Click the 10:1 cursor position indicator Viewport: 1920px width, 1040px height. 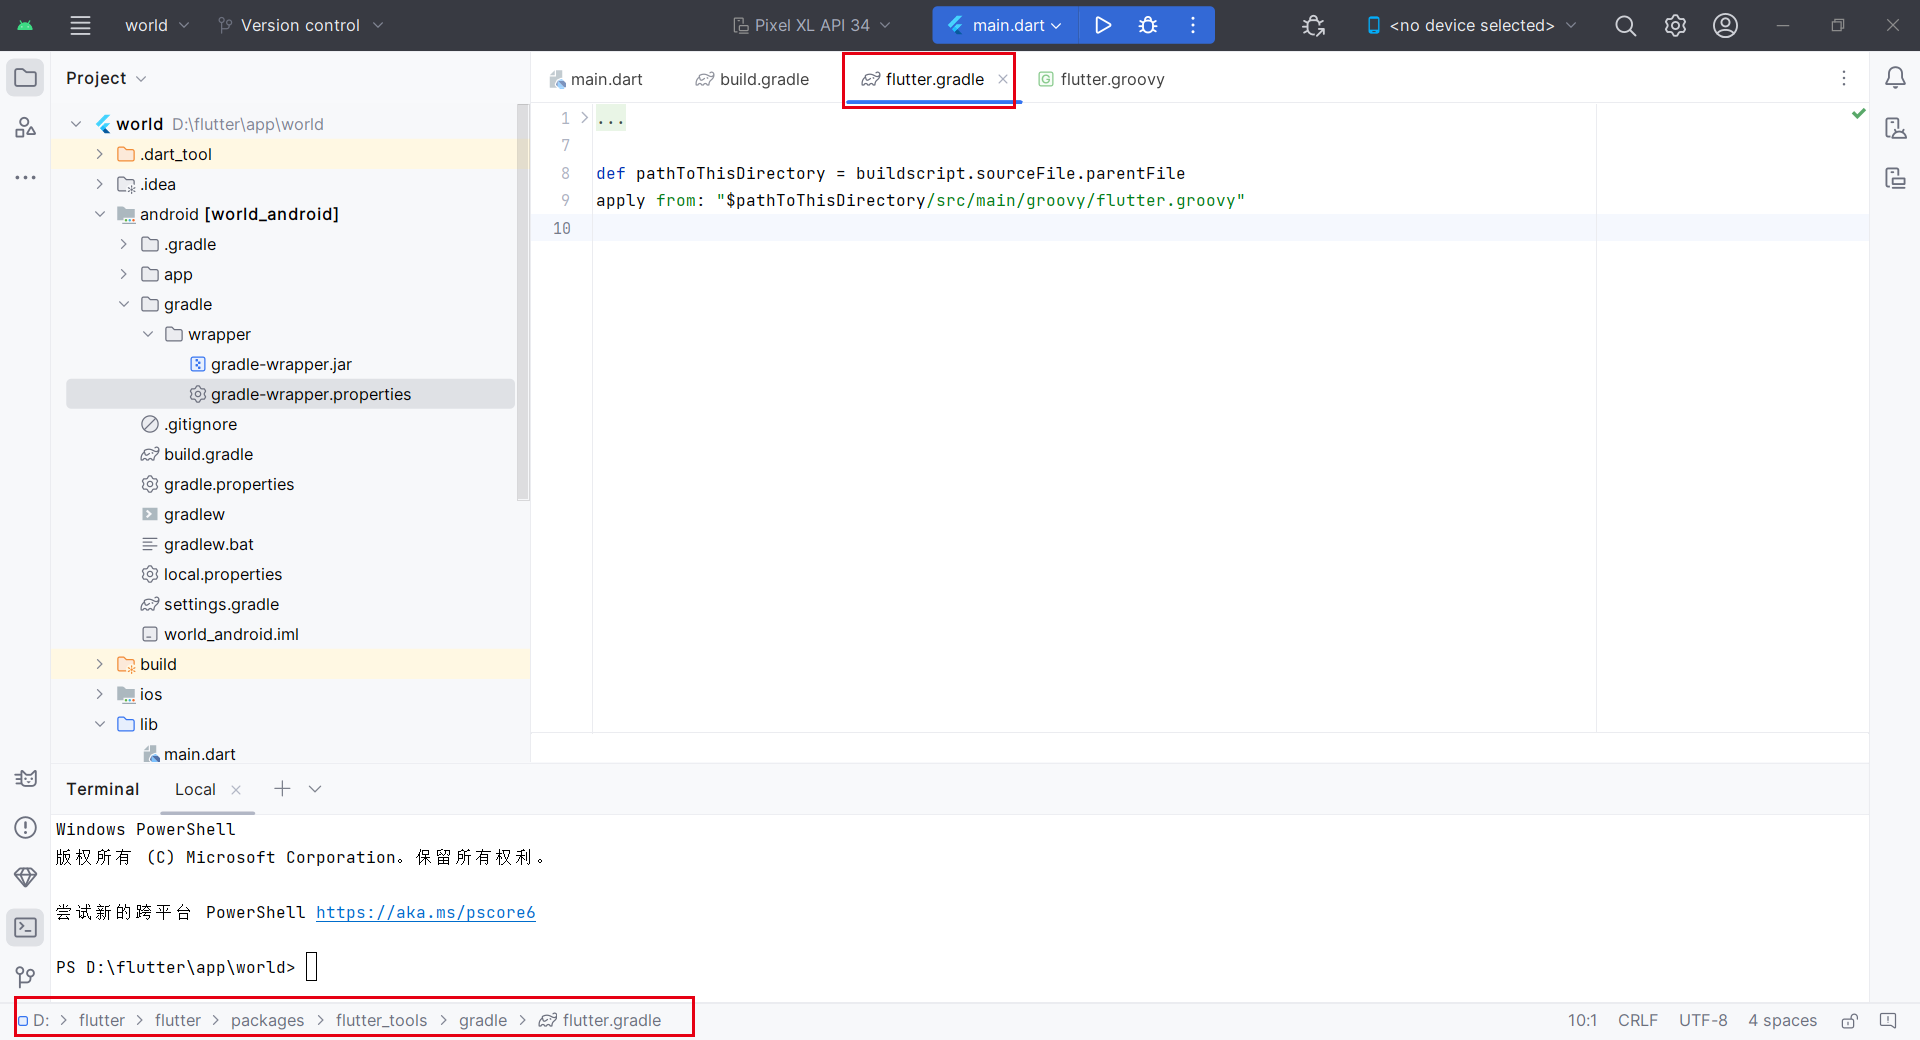coord(1582,1020)
